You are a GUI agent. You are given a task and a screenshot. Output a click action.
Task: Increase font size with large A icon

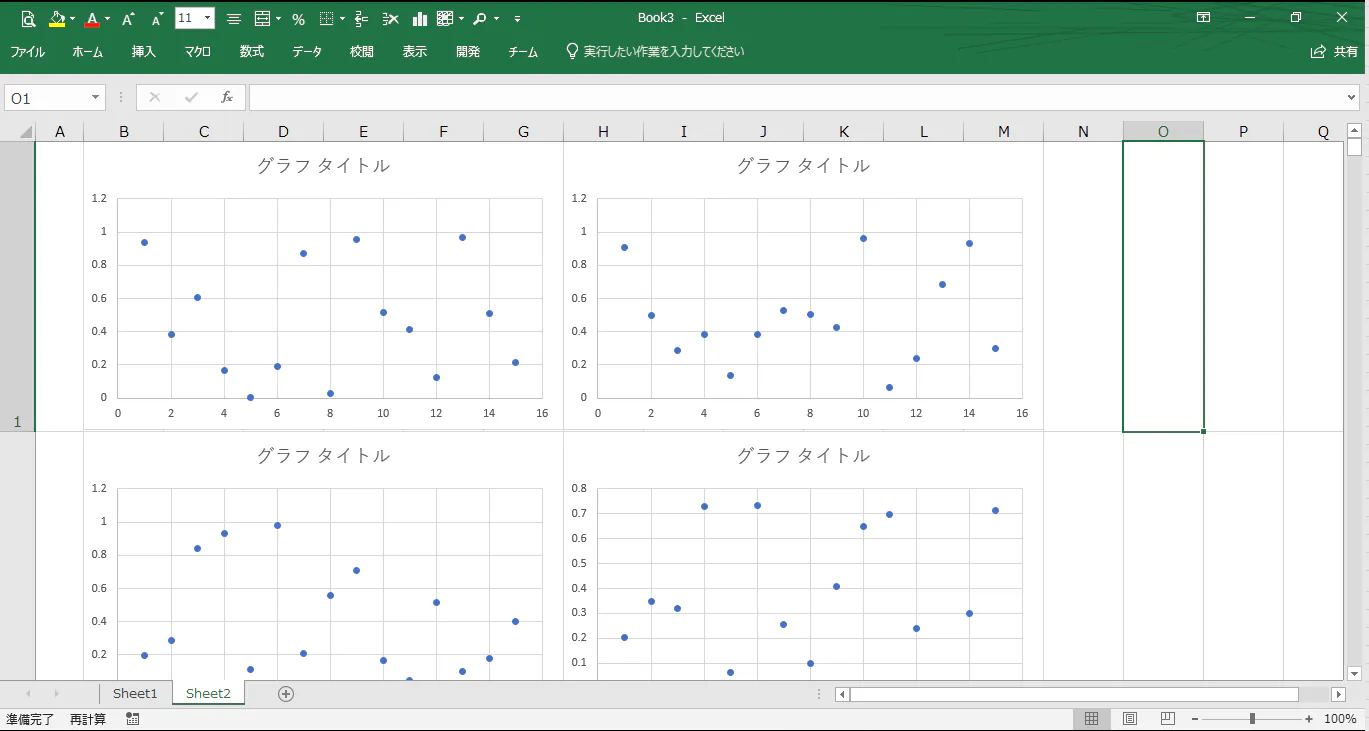coord(128,18)
